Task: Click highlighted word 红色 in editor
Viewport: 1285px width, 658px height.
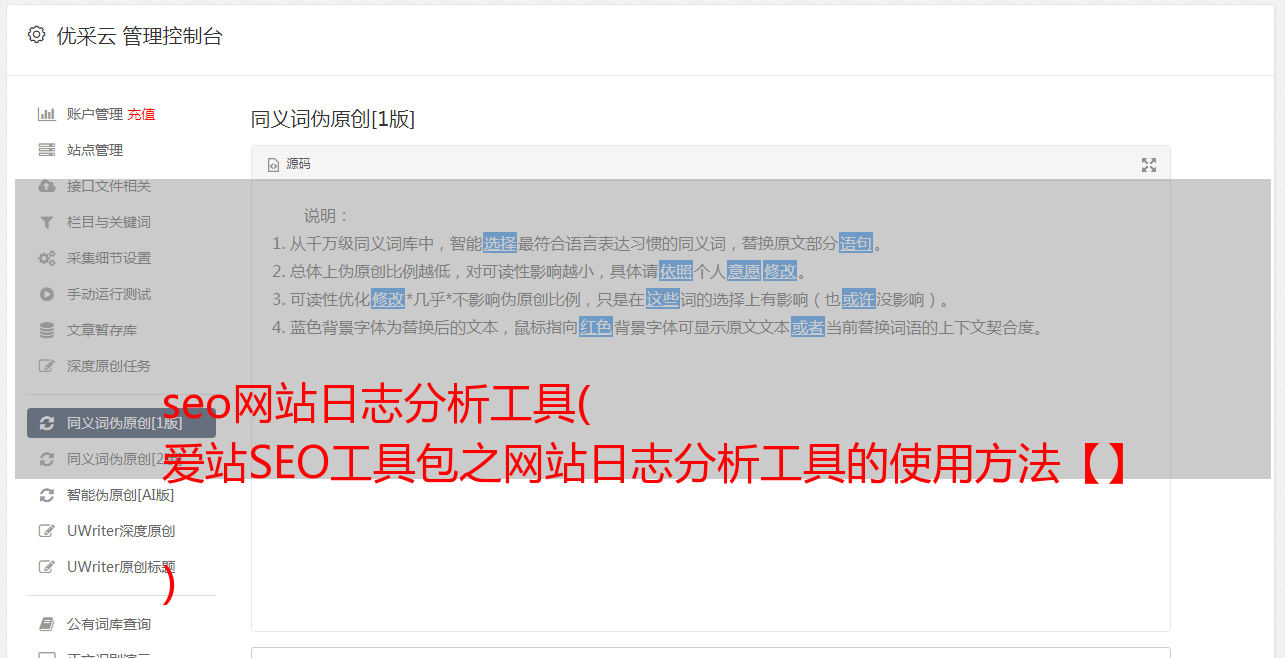Action: click(596, 327)
